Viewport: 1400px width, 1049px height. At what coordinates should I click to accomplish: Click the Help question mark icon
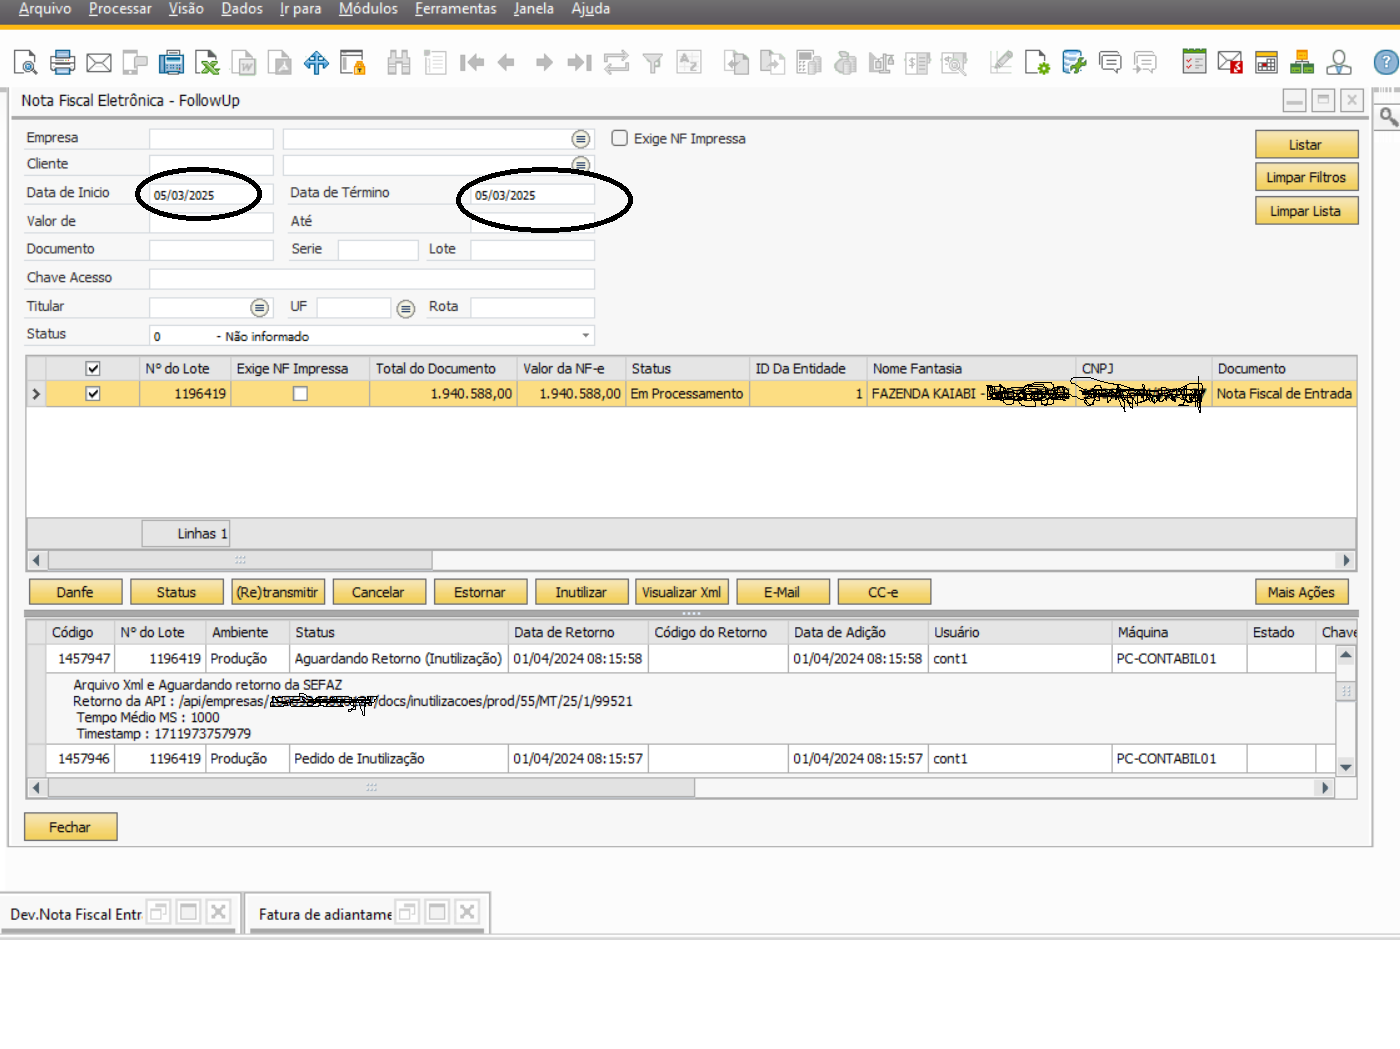click(x=1386, y=63)
